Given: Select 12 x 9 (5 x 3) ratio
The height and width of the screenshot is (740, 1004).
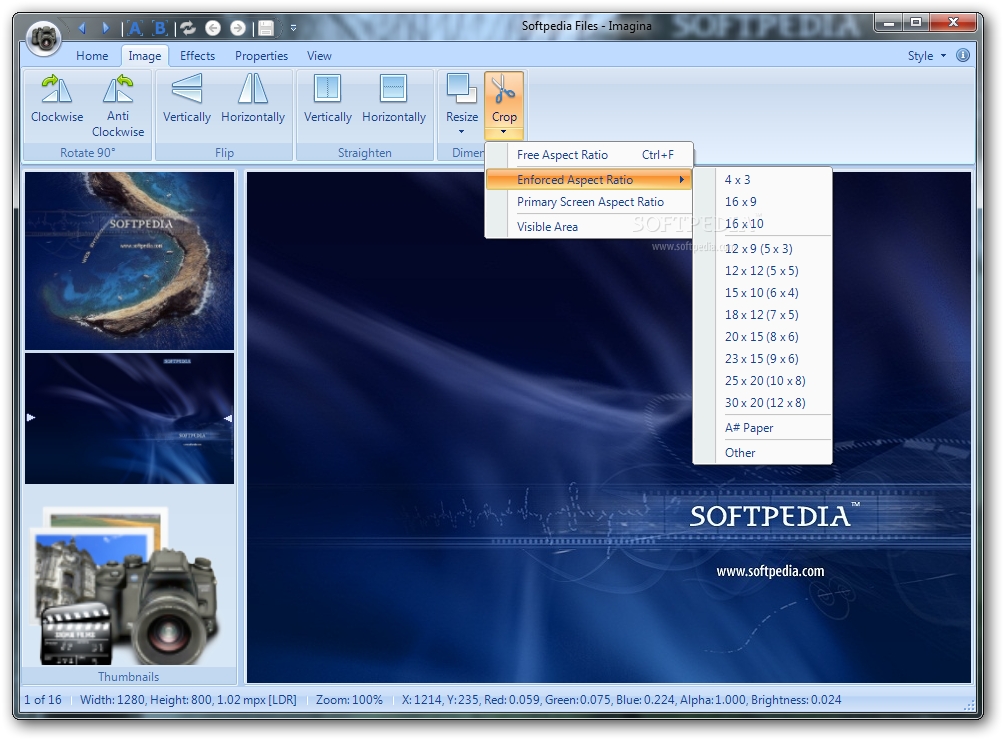Looking at the screenshot, I should (763, 249).
